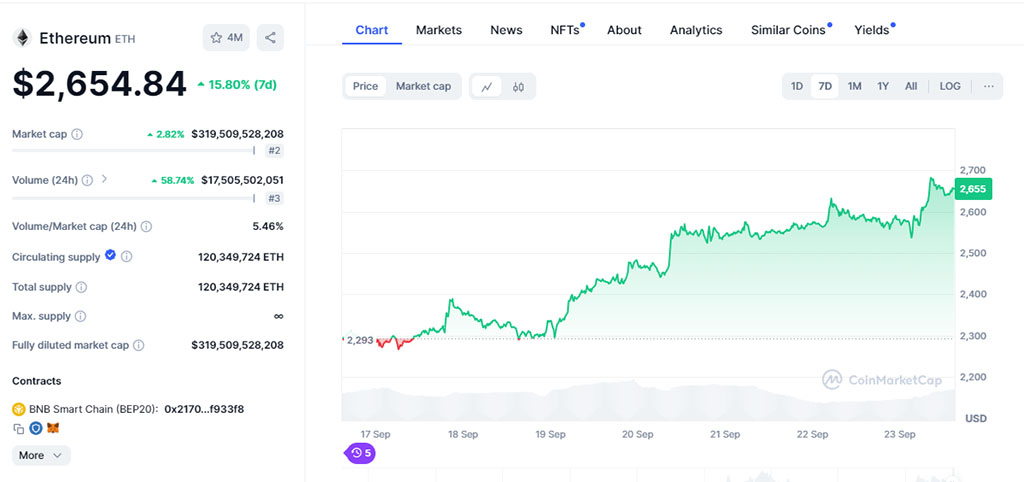Click the BNB Smart Chain logo icon

click(x=19, y=410)
